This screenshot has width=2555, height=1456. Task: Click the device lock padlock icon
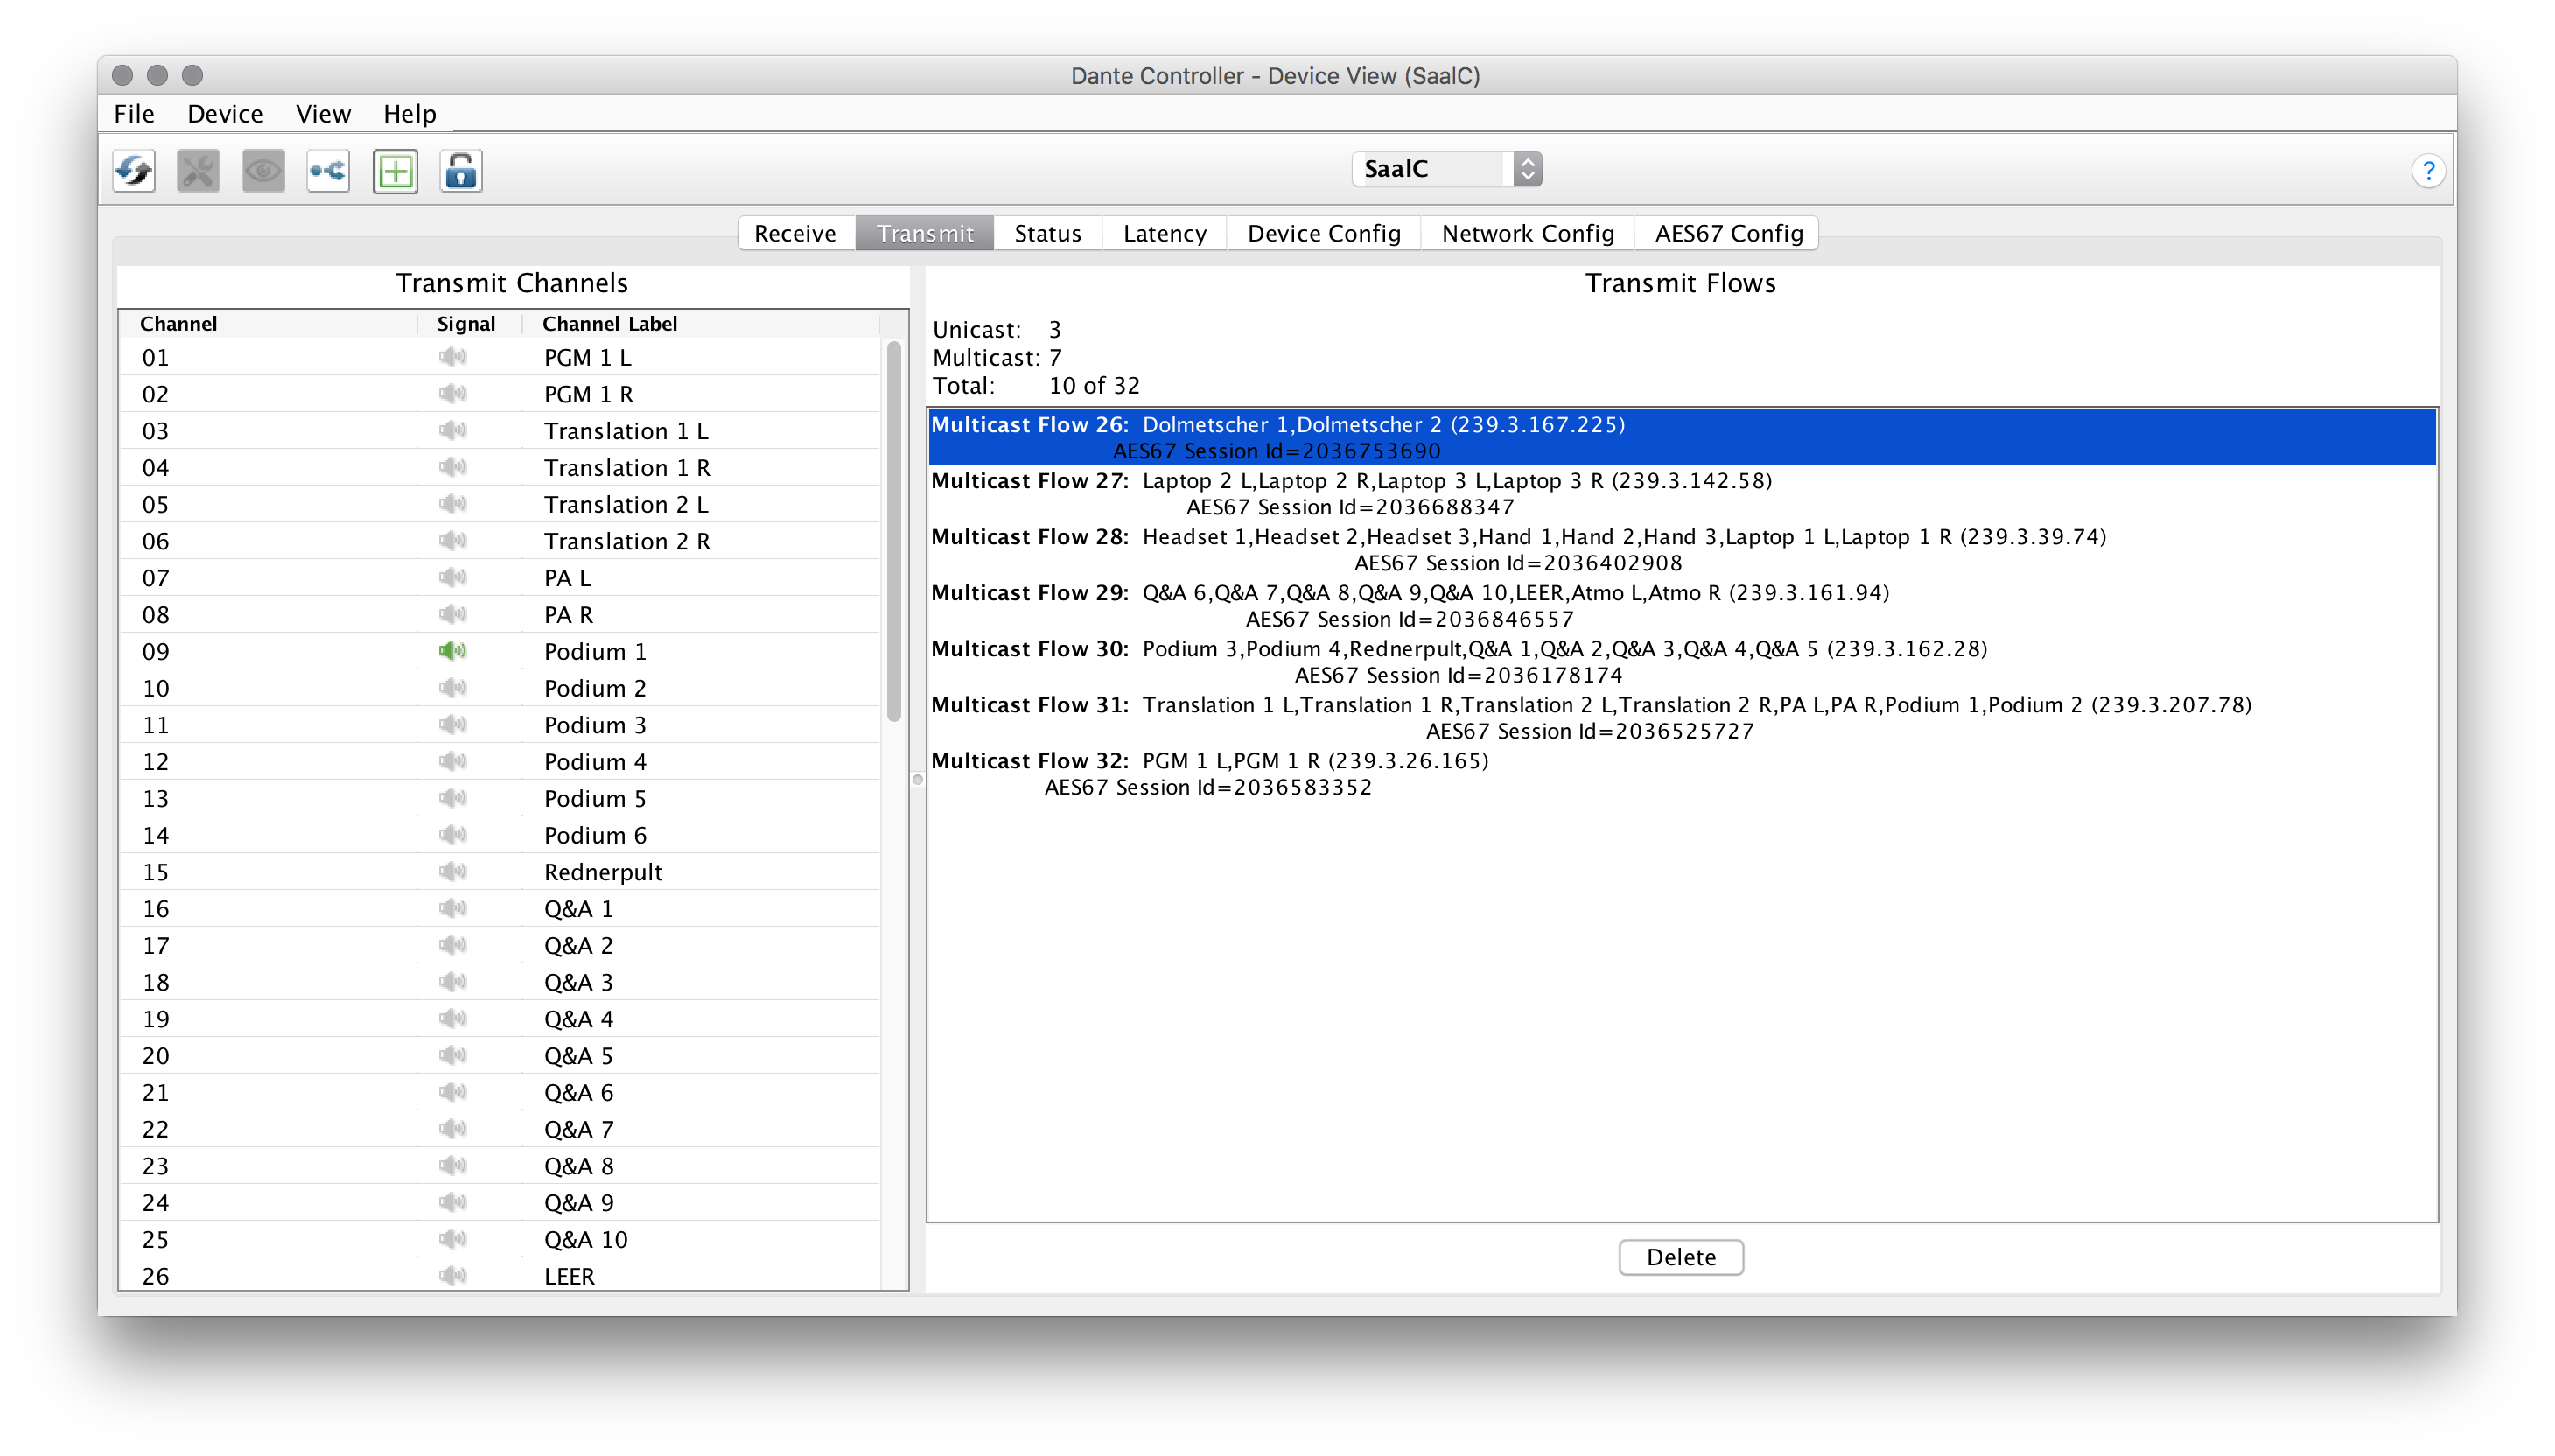click(x=461, y=171)
